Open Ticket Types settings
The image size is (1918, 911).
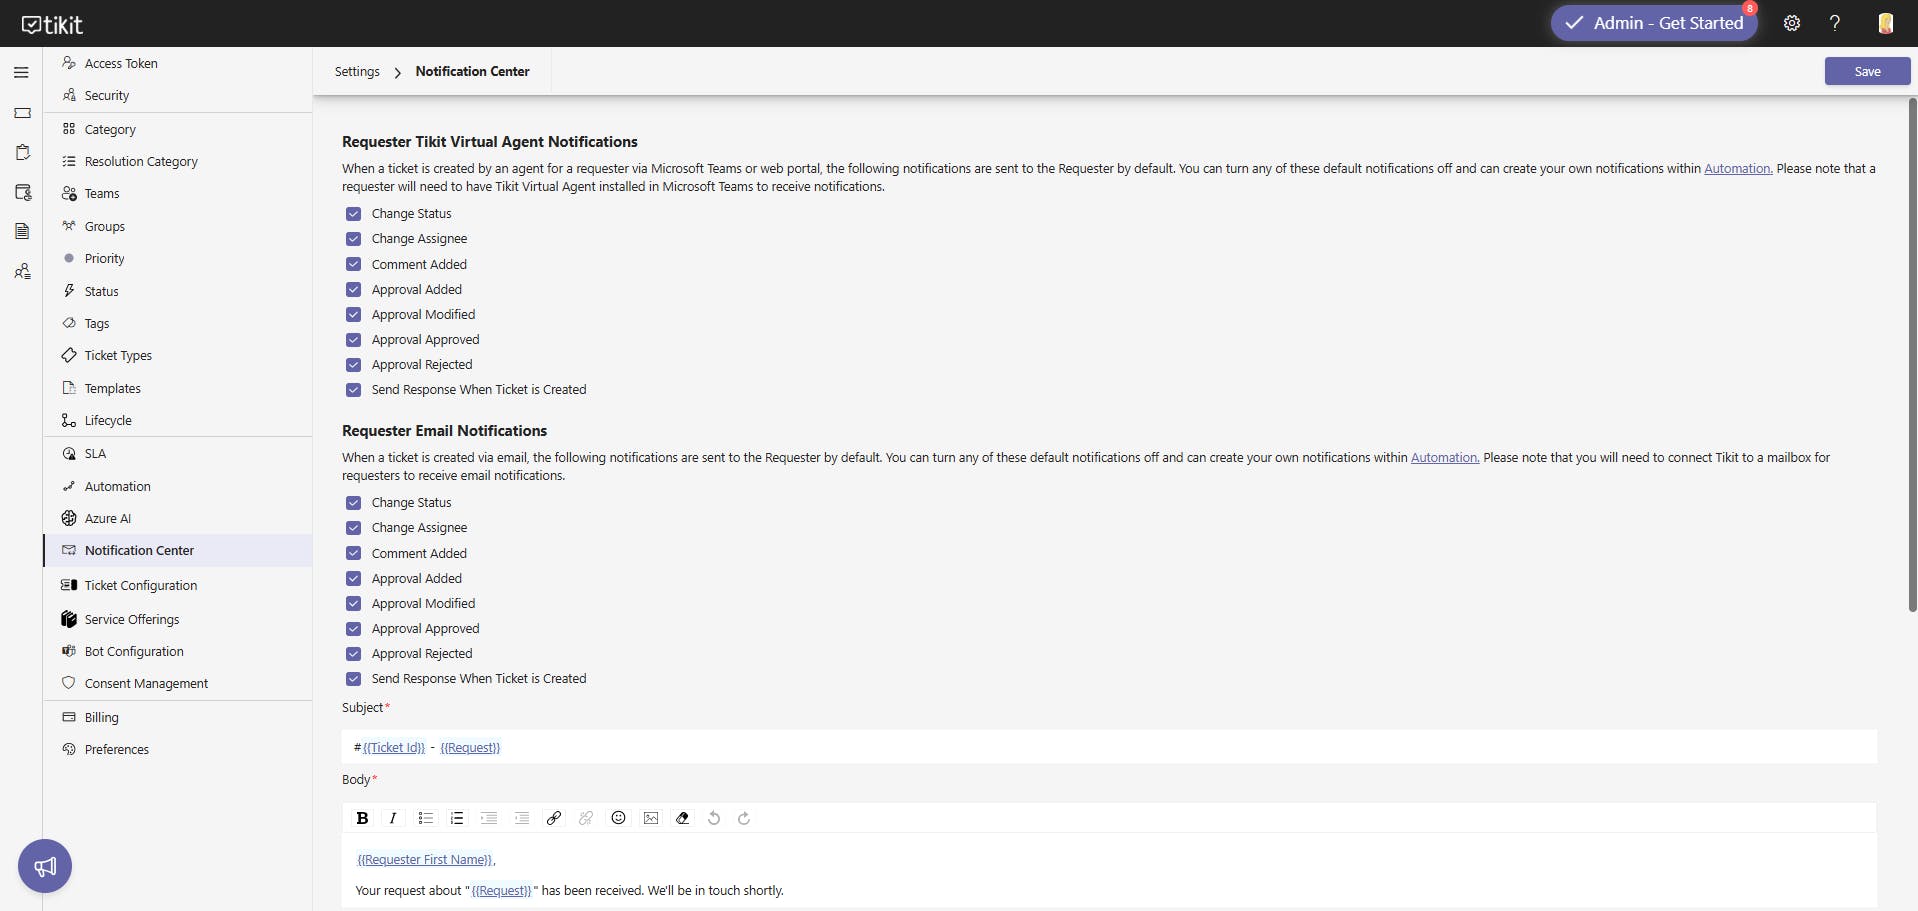click(118, 356)
